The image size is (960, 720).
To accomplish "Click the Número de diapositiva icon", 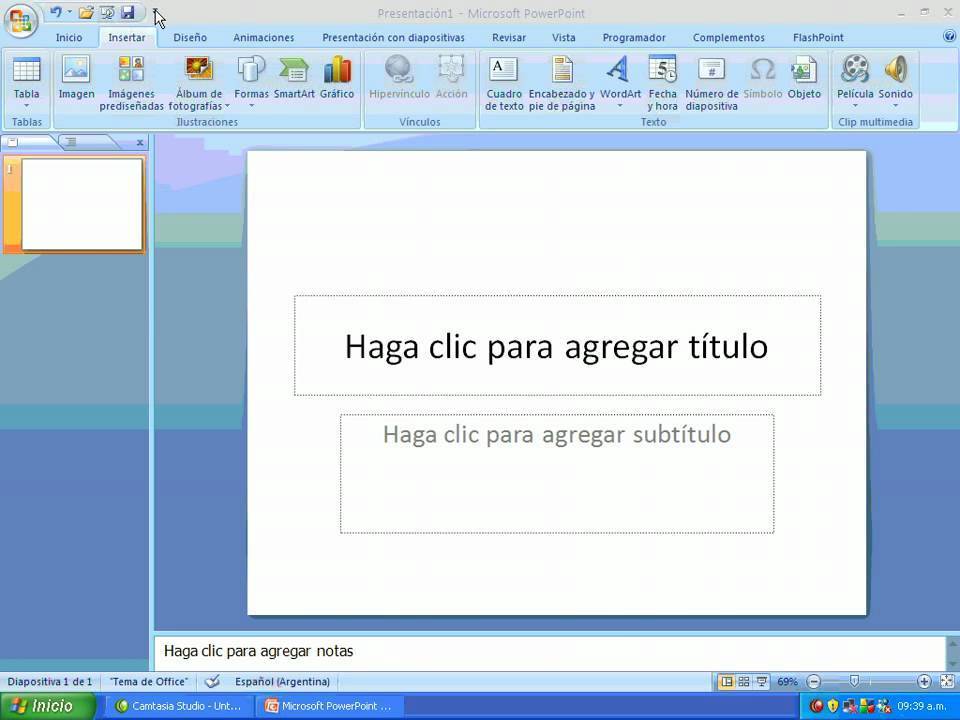I will point(711,72).
